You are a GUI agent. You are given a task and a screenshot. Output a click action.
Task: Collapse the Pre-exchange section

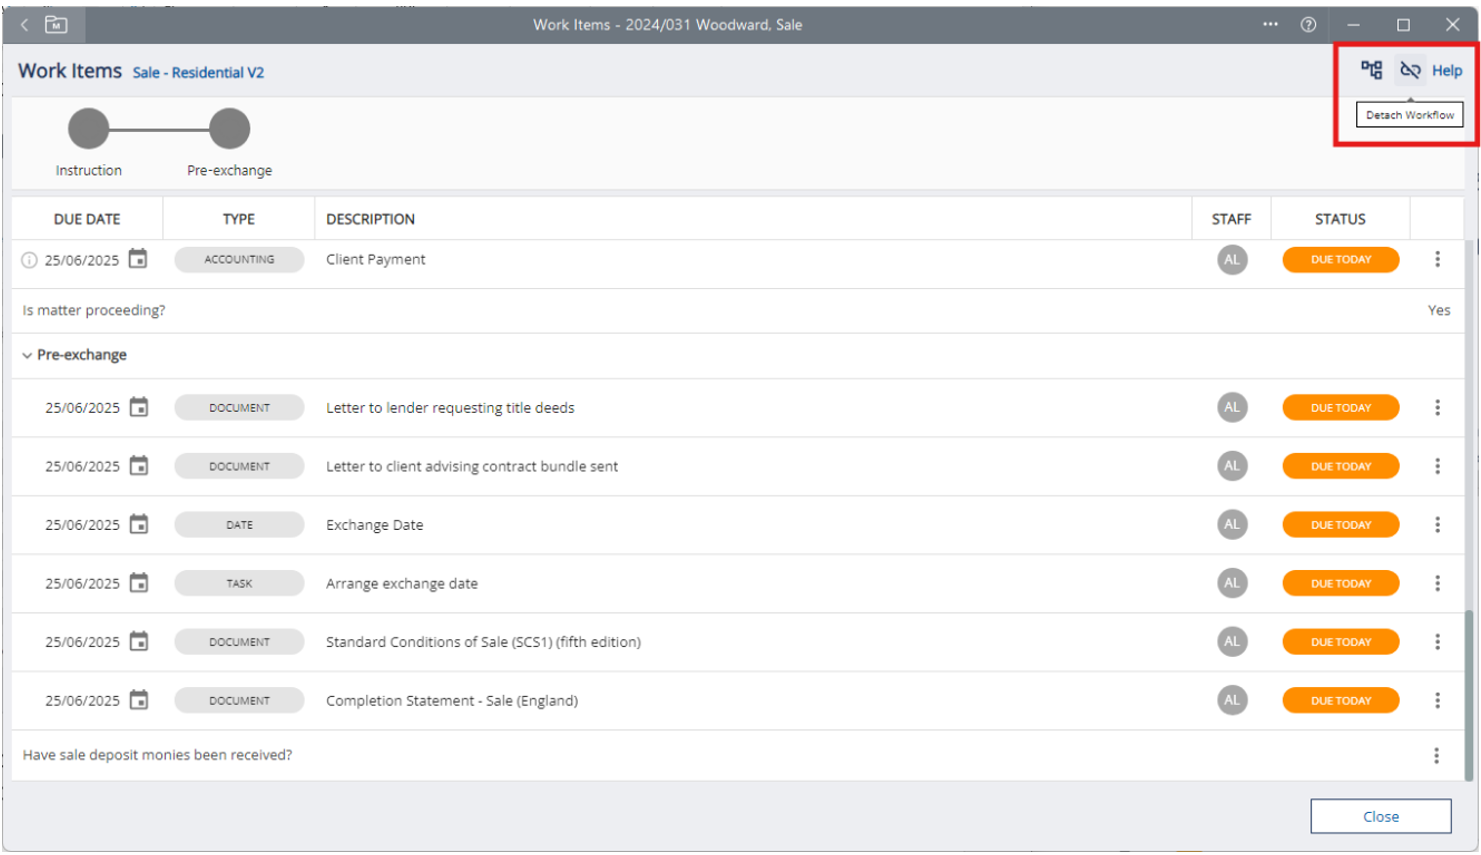tap(27, 355)
